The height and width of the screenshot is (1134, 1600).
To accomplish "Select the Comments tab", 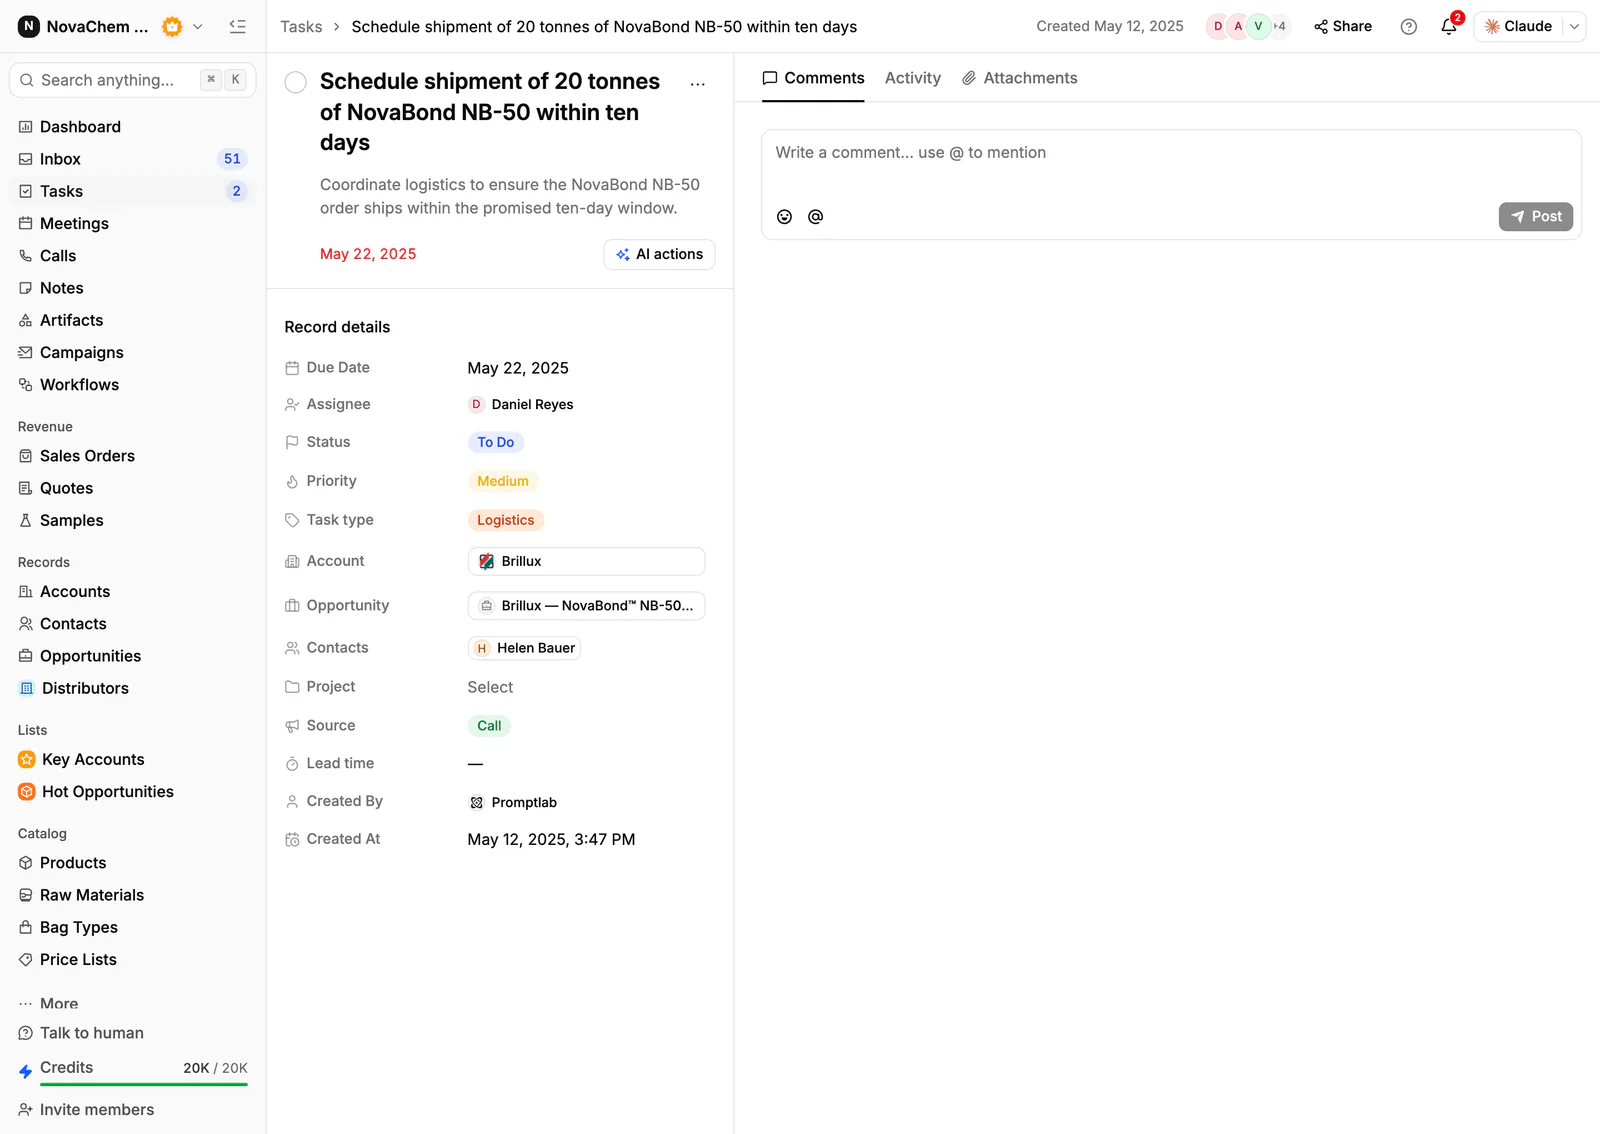I will 813,78.
